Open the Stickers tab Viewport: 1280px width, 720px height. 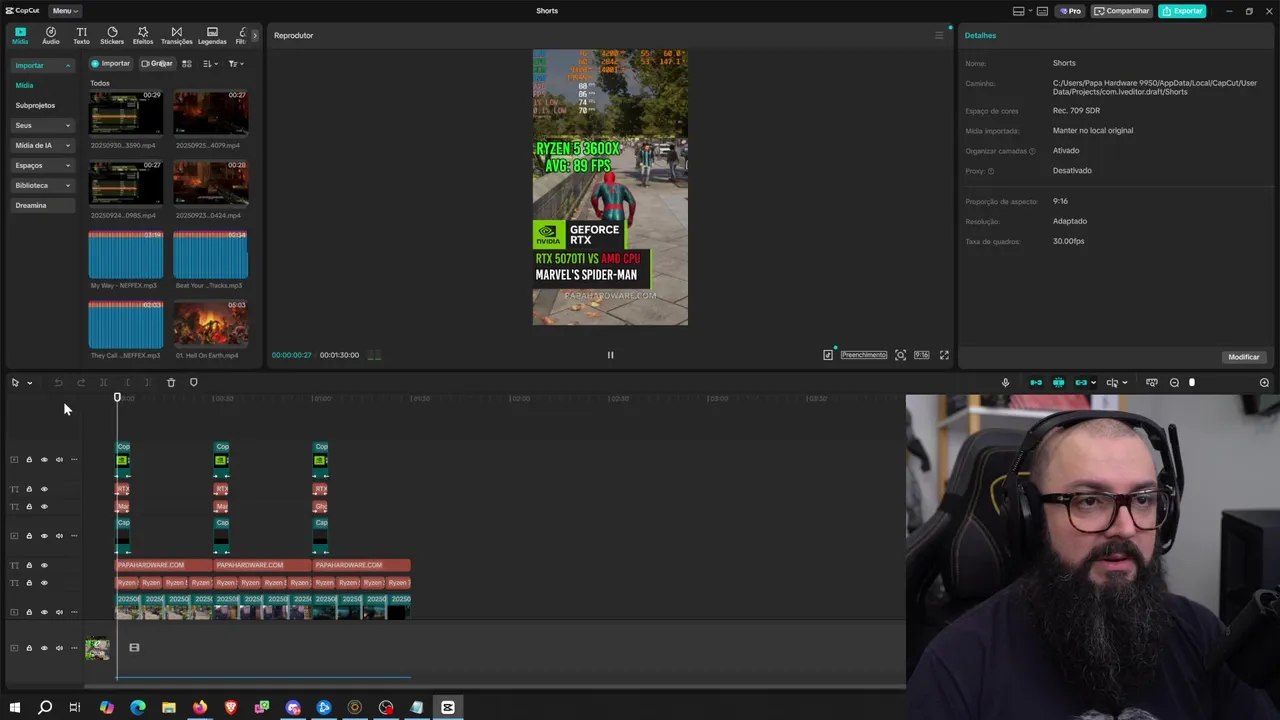point(112,36)
